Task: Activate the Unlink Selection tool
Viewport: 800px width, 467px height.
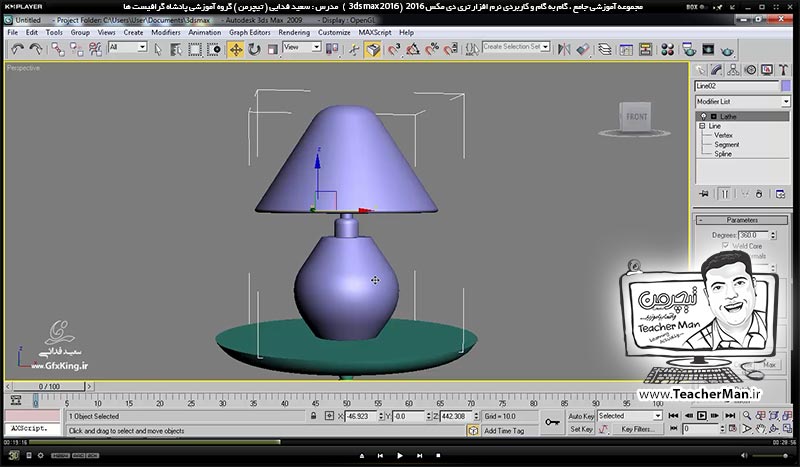Action: coord(77,50)
